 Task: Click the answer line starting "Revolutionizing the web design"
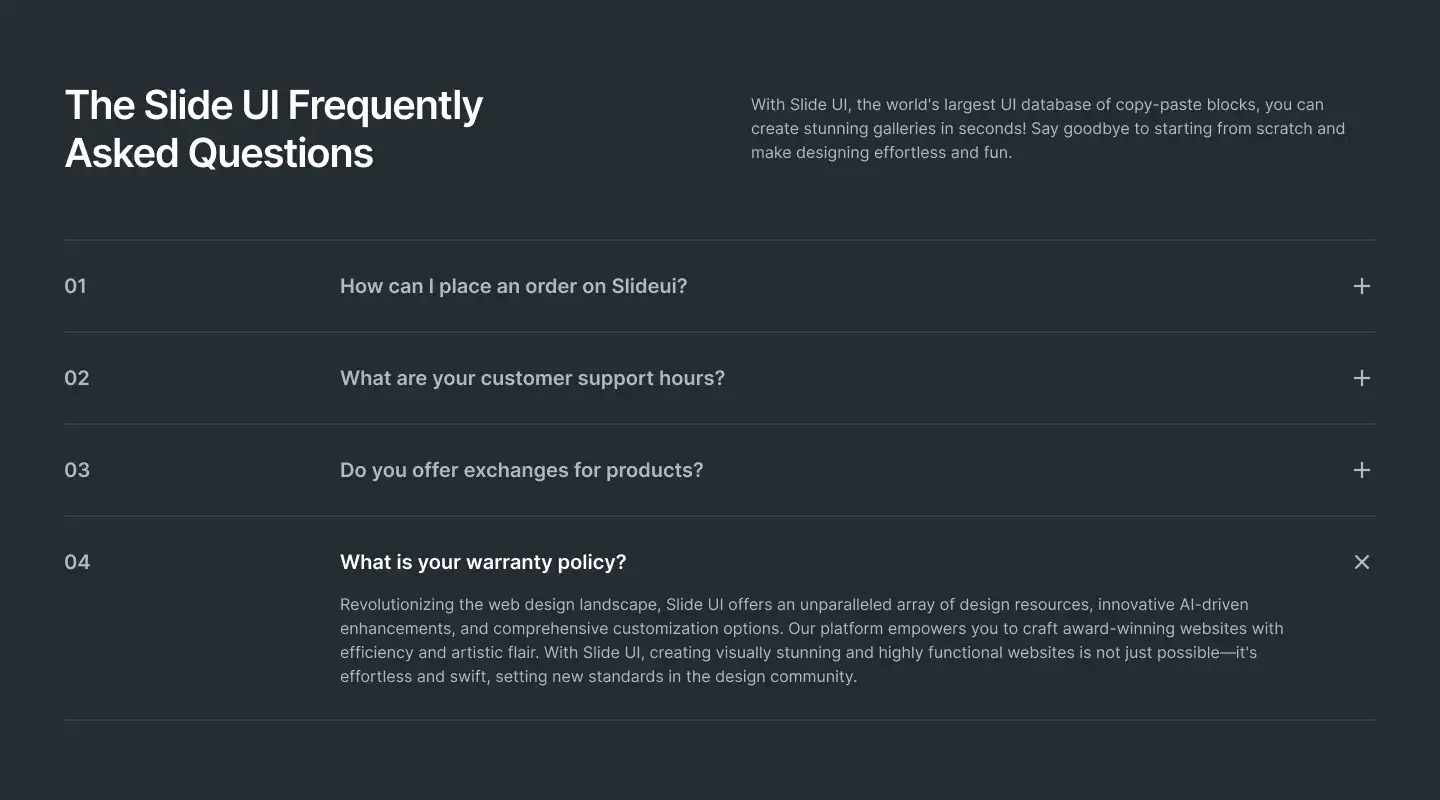(x=794, y=604)
